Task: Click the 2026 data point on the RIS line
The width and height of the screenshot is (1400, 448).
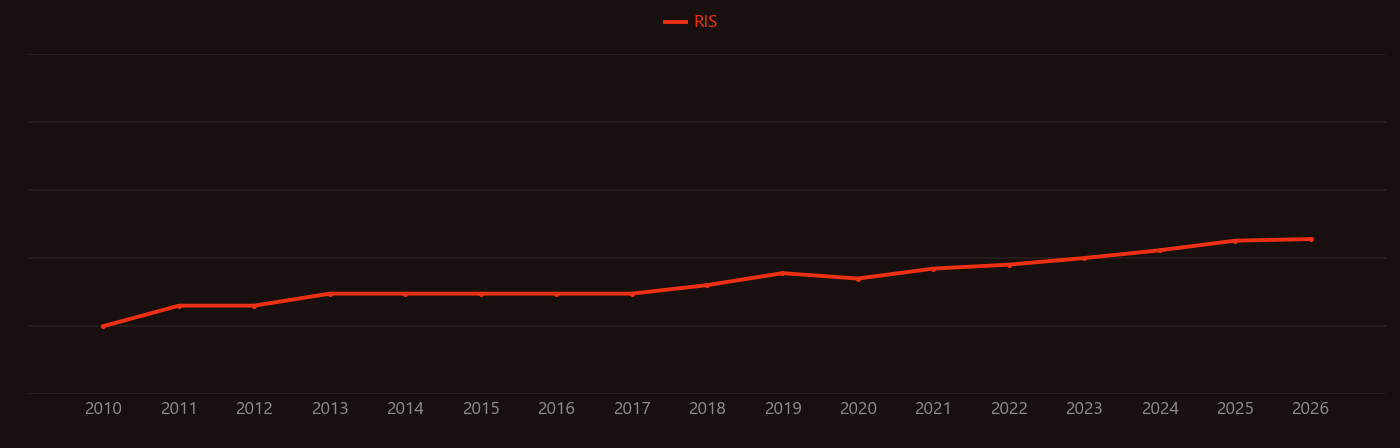Action: coord(1311,239)
